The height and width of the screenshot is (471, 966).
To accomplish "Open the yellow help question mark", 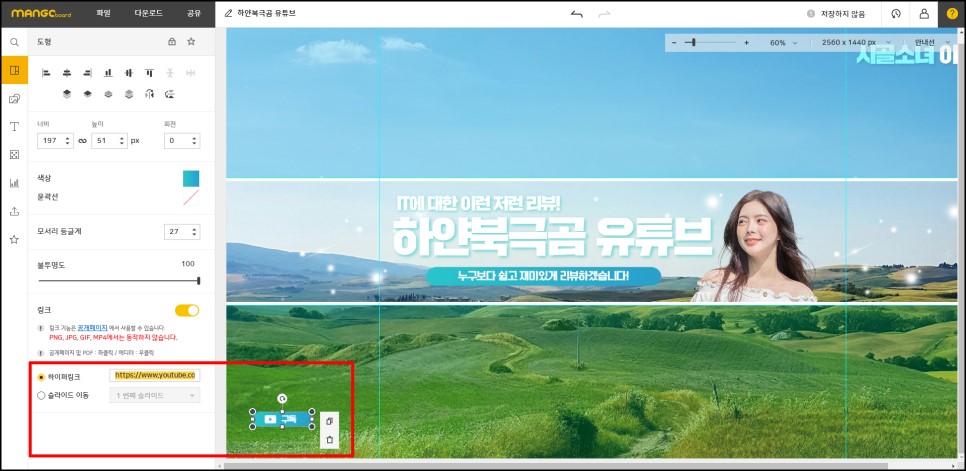I will 952,14.
